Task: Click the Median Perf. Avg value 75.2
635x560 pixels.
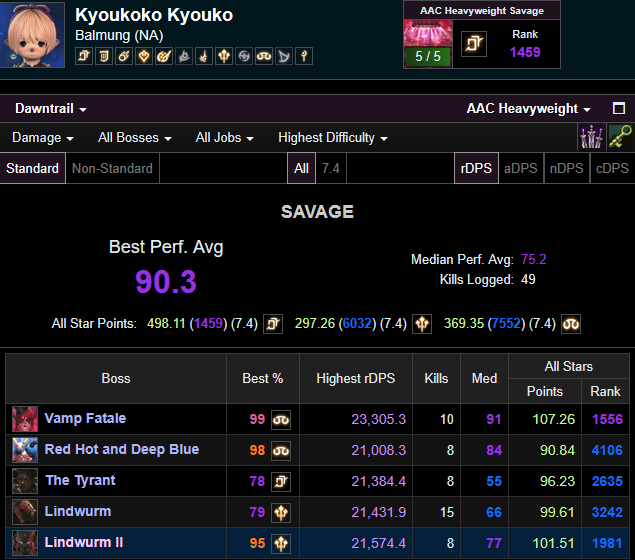Action: coord(534,259)
